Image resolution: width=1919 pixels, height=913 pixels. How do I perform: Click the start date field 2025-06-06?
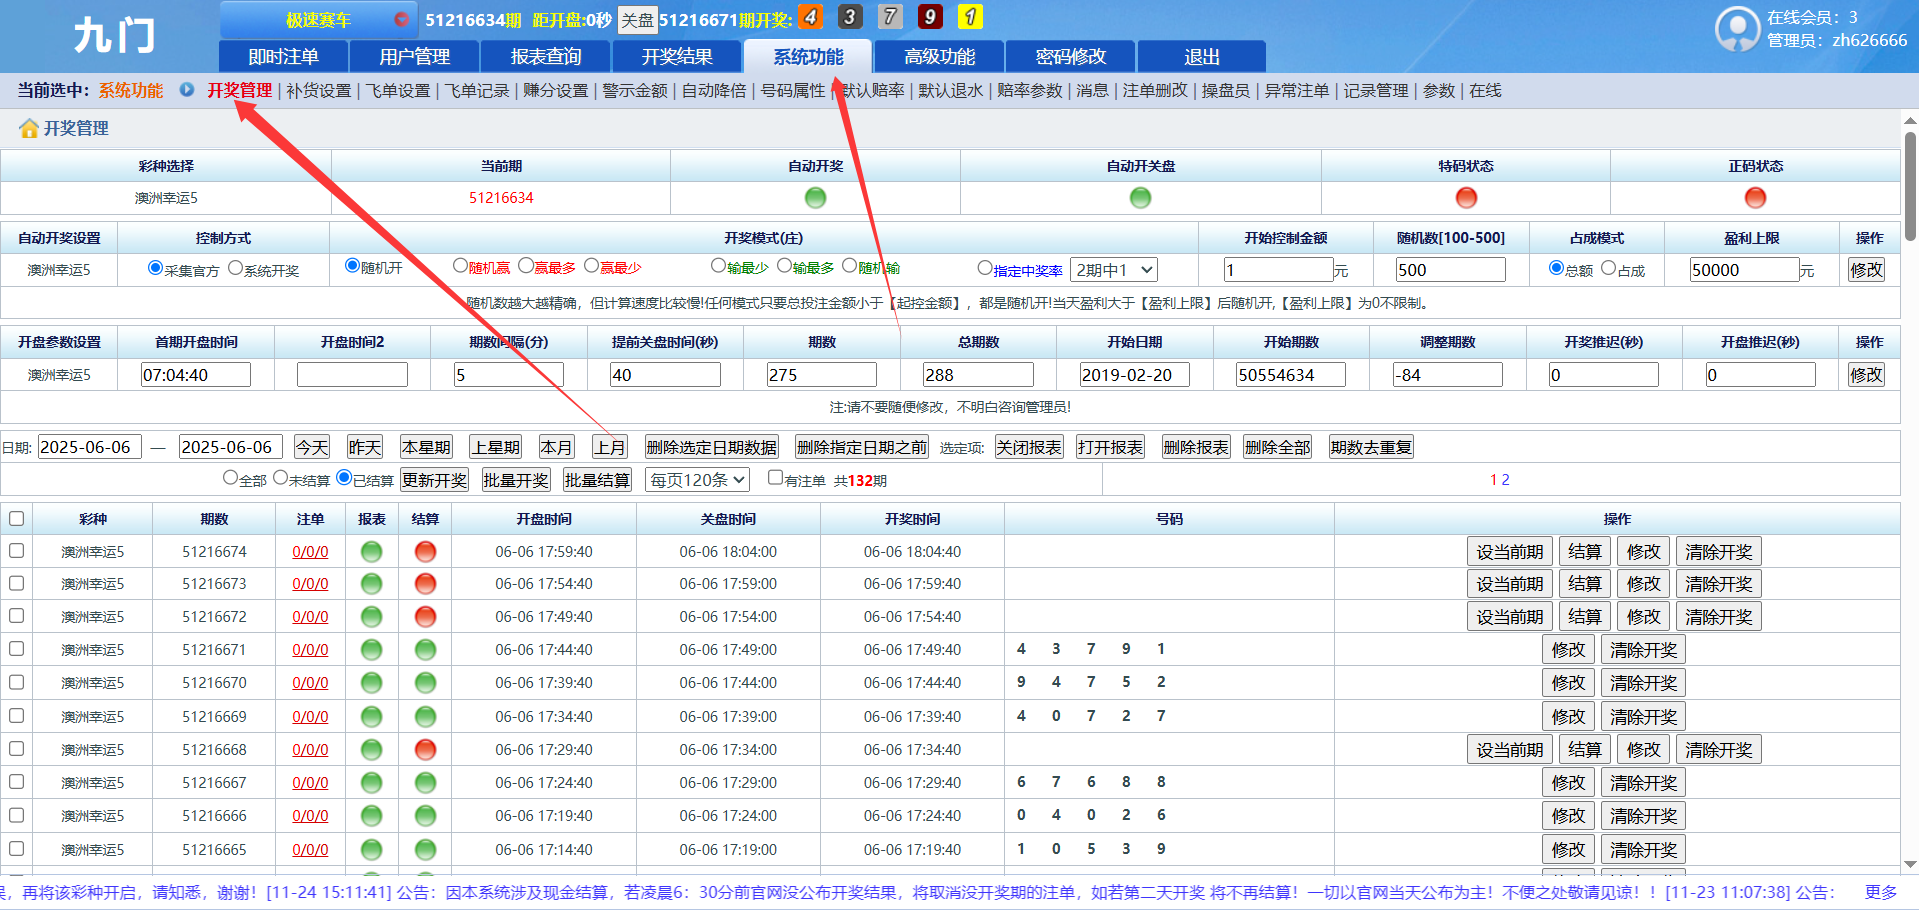point(89,447)
